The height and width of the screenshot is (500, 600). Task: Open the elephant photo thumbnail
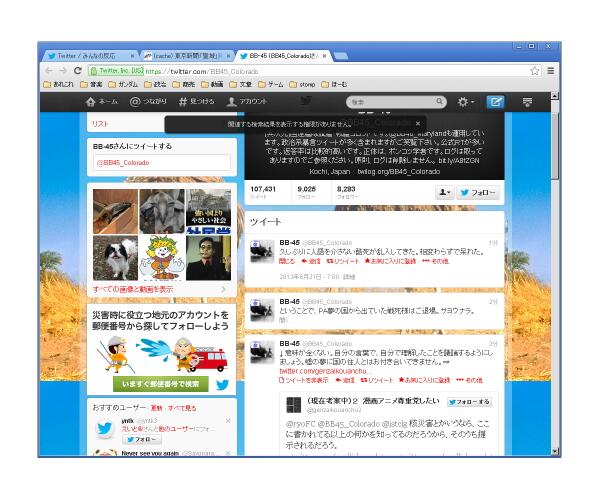162,212
